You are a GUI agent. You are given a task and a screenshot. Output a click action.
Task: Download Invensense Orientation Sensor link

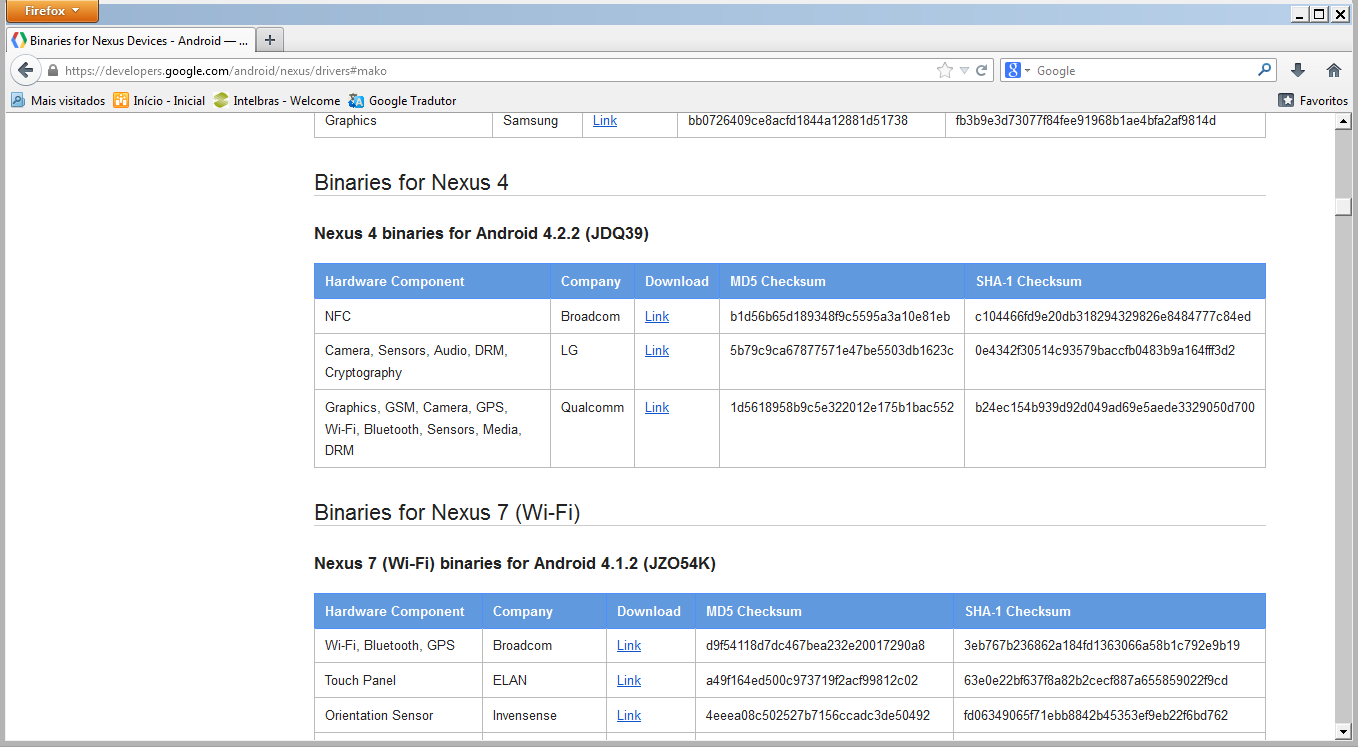pos(629,715)
